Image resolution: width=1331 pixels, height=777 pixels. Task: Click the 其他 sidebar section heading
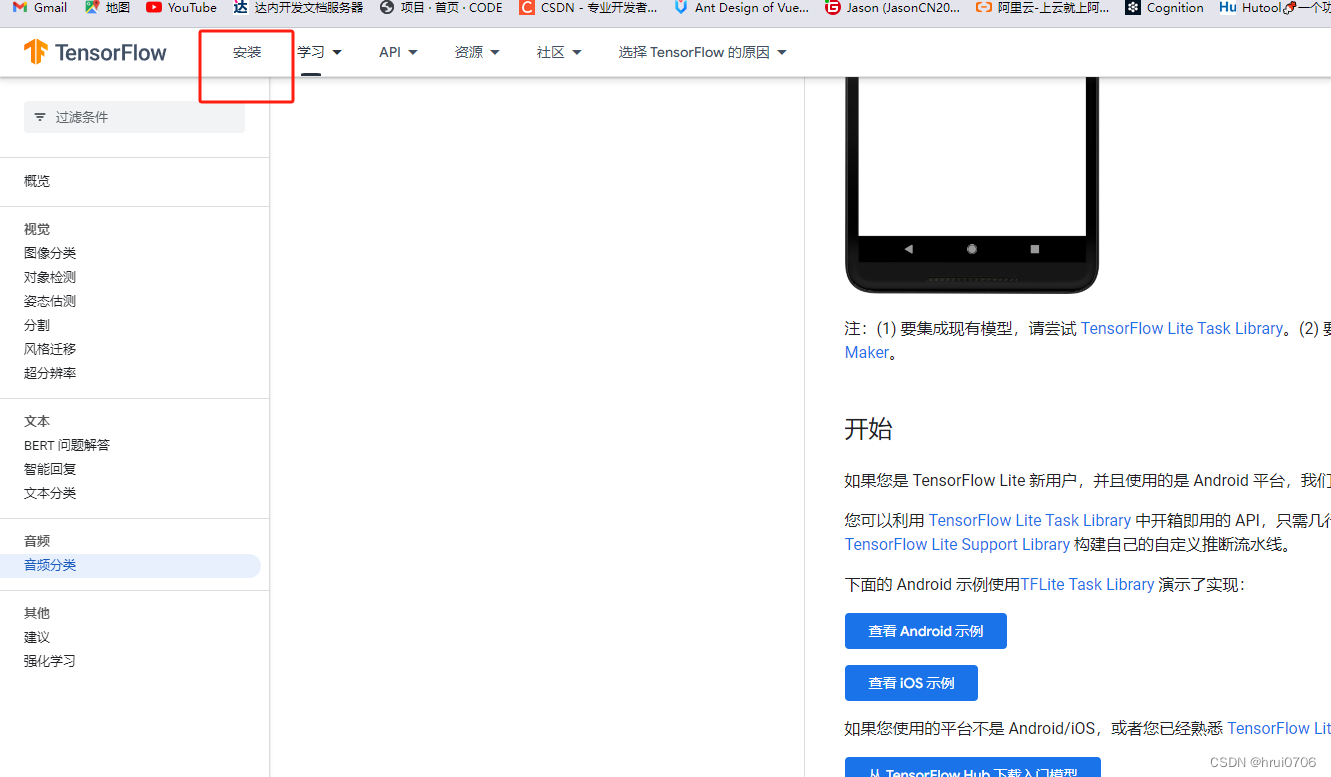click(37, 613)
